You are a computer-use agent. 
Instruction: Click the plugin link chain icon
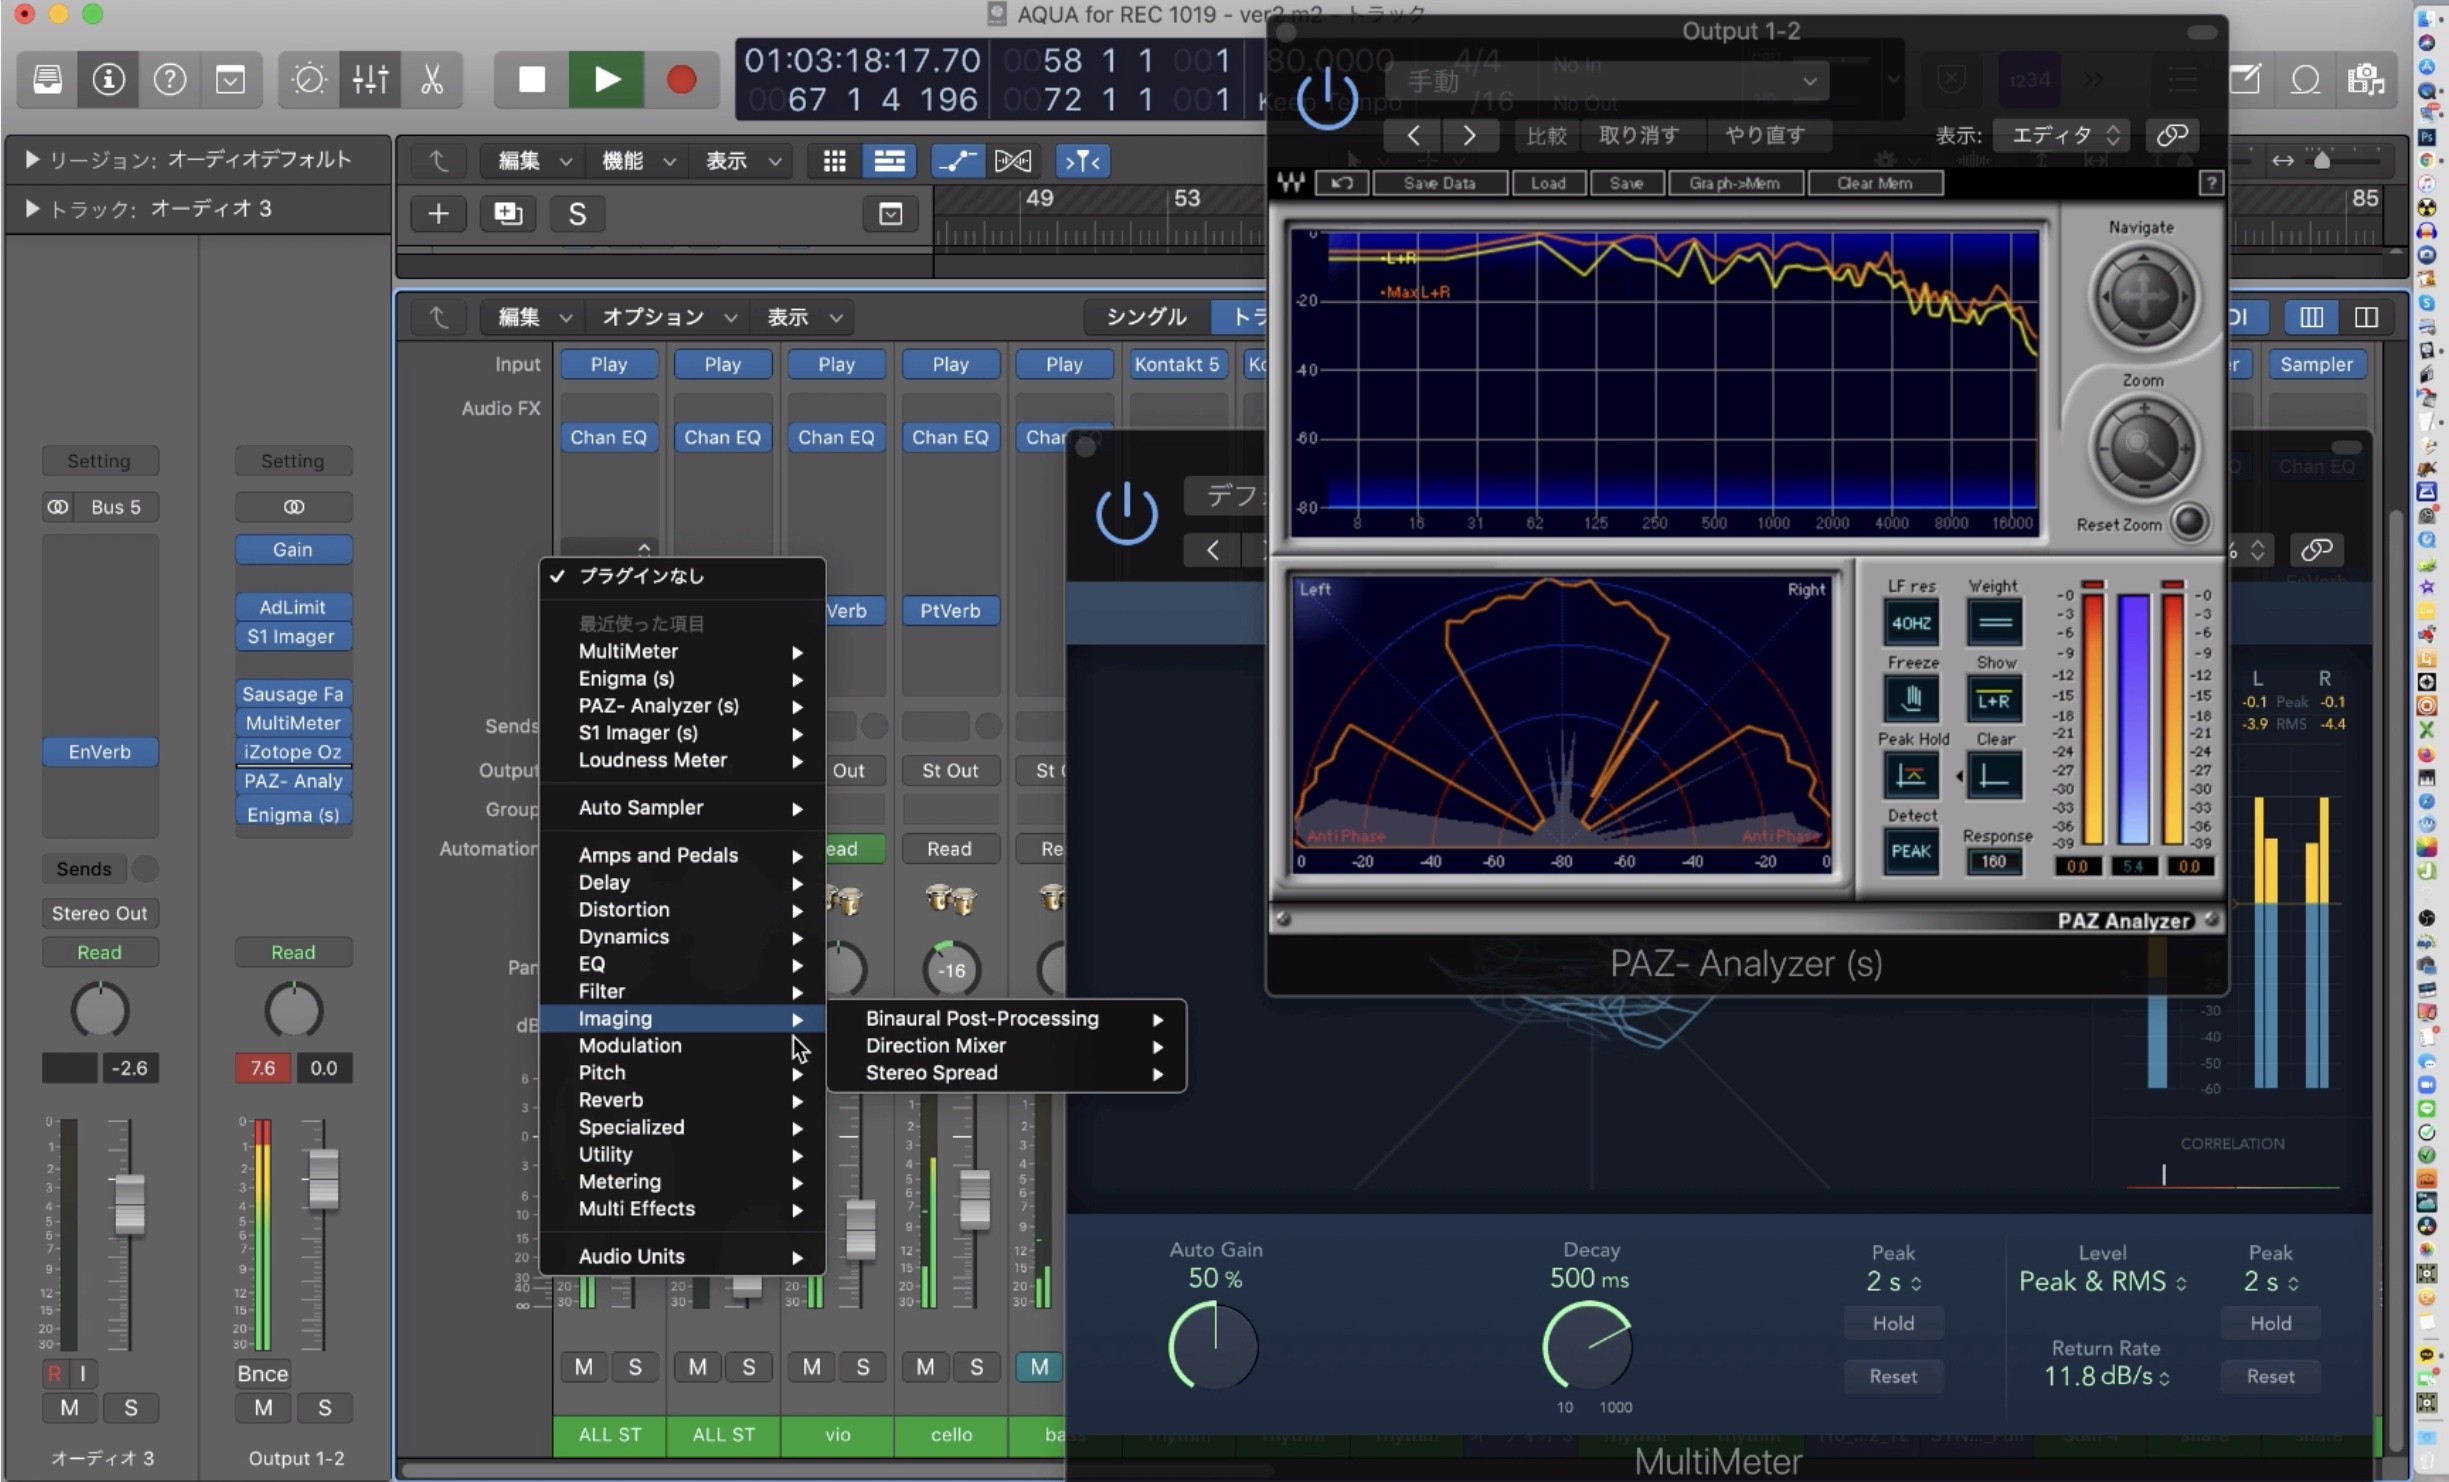(2172, 135)
